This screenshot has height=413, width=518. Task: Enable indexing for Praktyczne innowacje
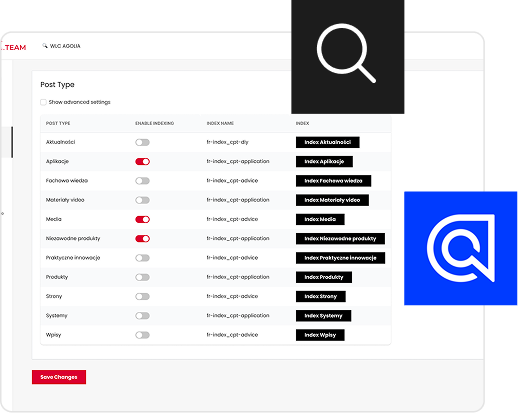[142, 258]
